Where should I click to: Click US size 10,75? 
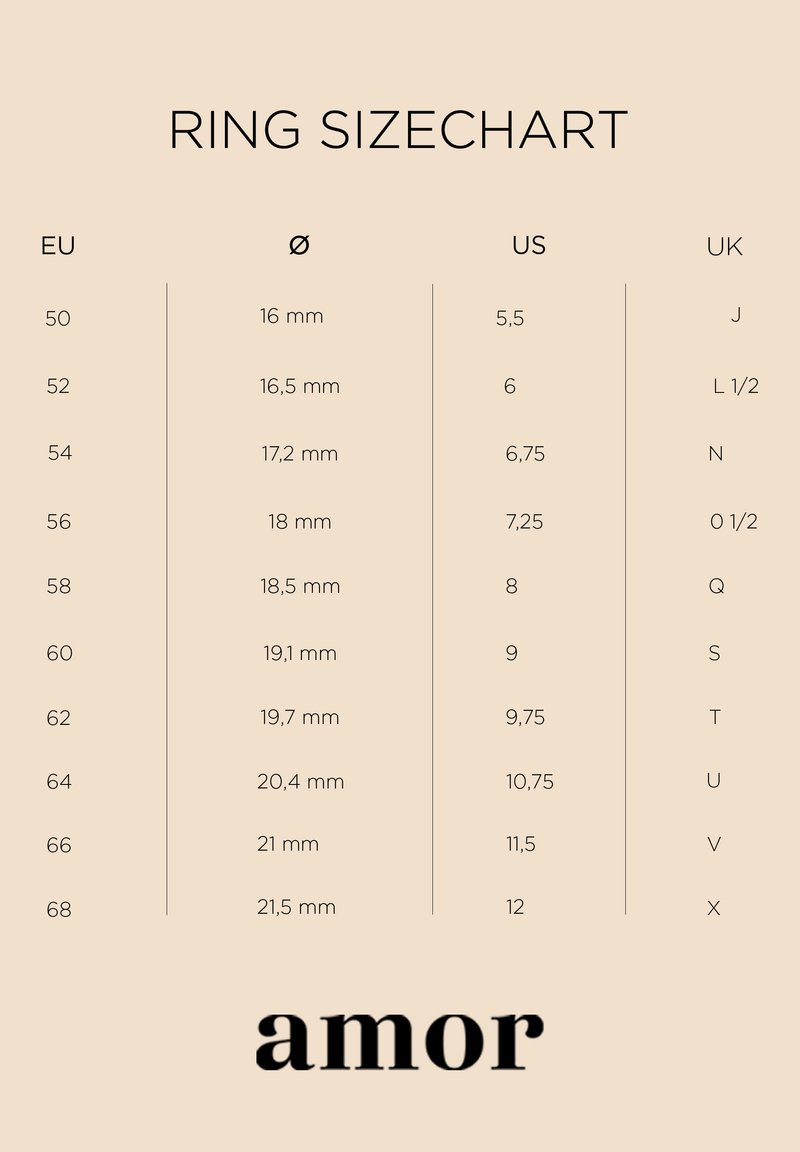coord(529,782)
